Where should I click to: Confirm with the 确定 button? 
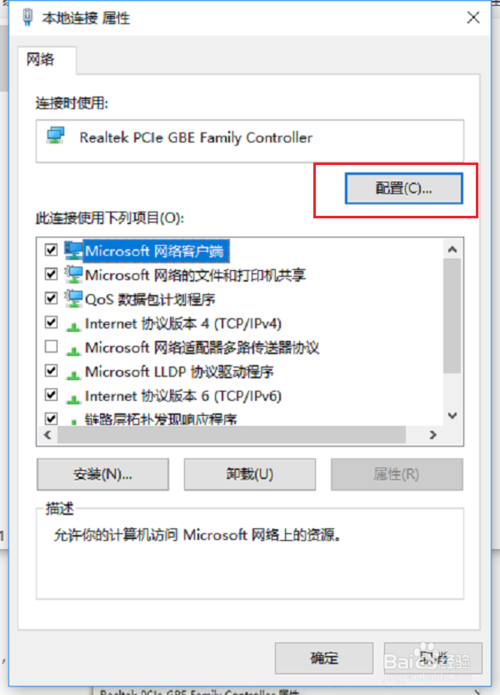pyautogui.click(x=324, y=658)
